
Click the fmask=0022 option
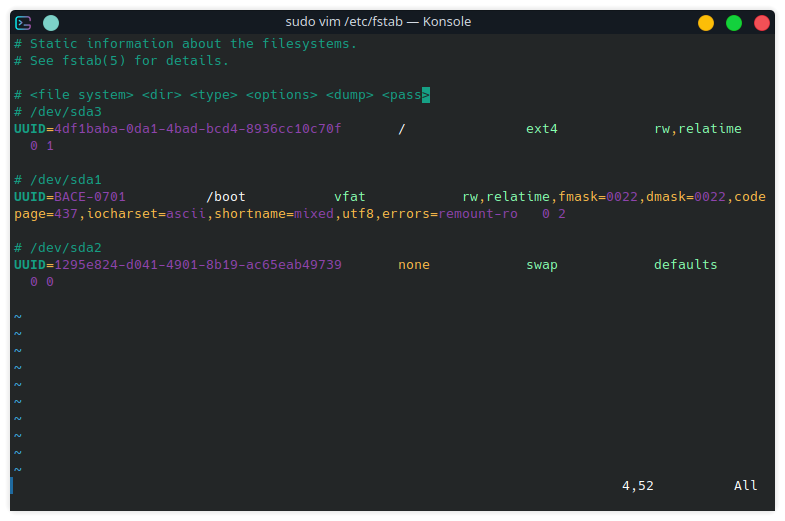click(x=598, y=197)
